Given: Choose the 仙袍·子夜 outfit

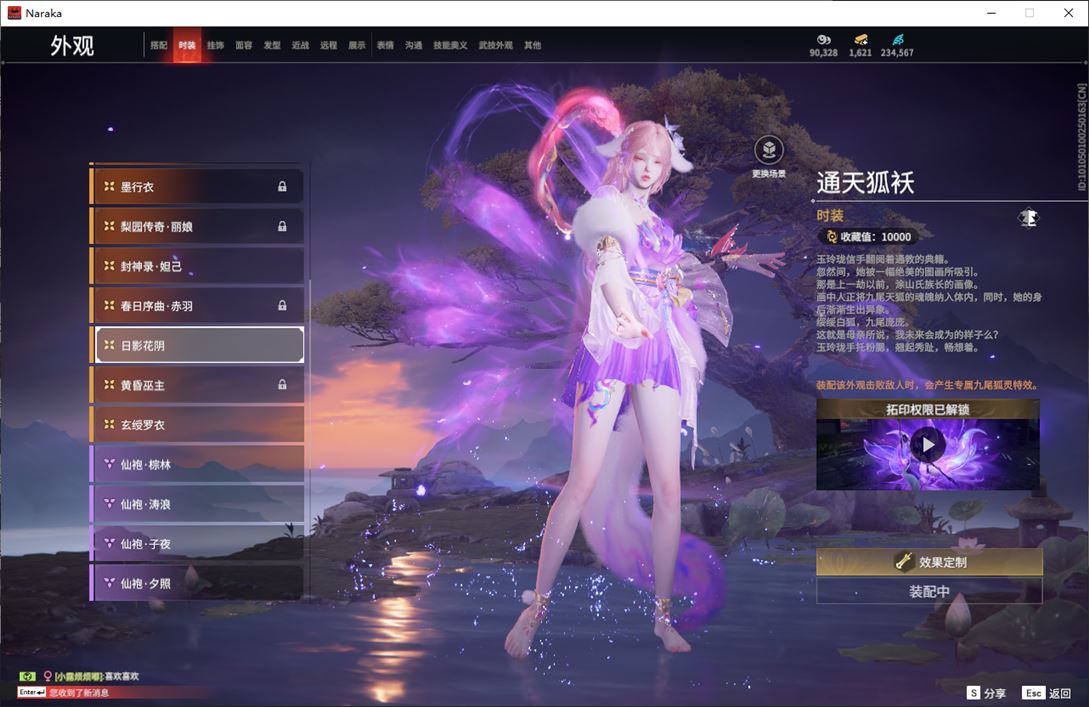Looking at the screenshot, I should click(x=197, y=543).
